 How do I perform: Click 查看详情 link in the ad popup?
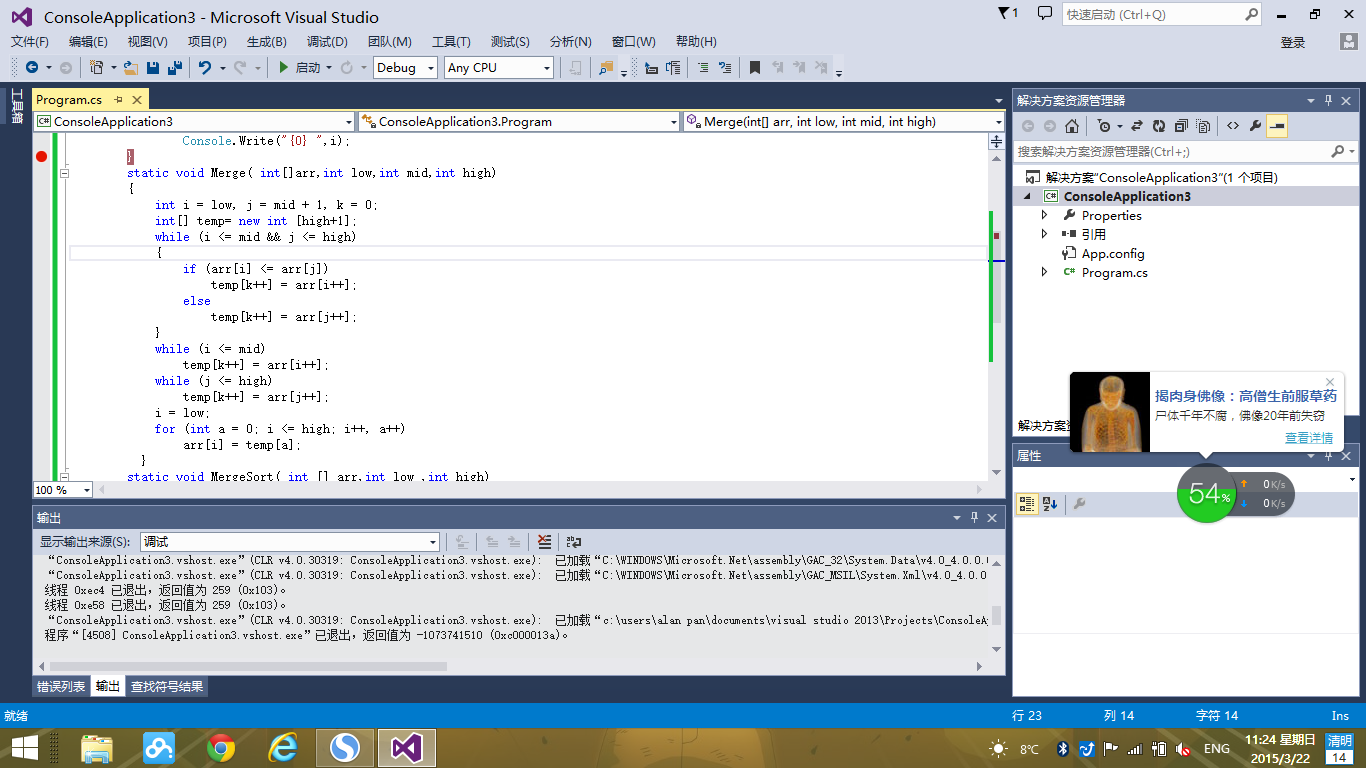point(1309,438)
